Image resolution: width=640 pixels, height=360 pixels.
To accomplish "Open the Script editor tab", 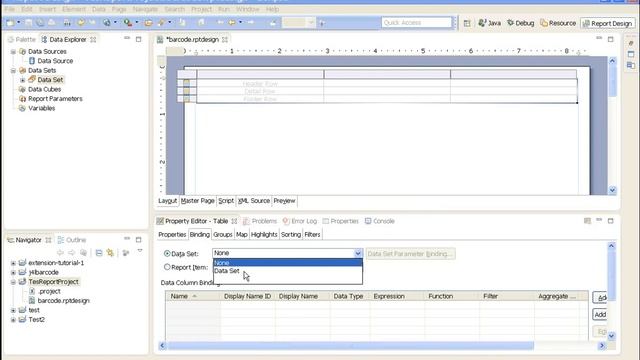I will coord(226,201).
